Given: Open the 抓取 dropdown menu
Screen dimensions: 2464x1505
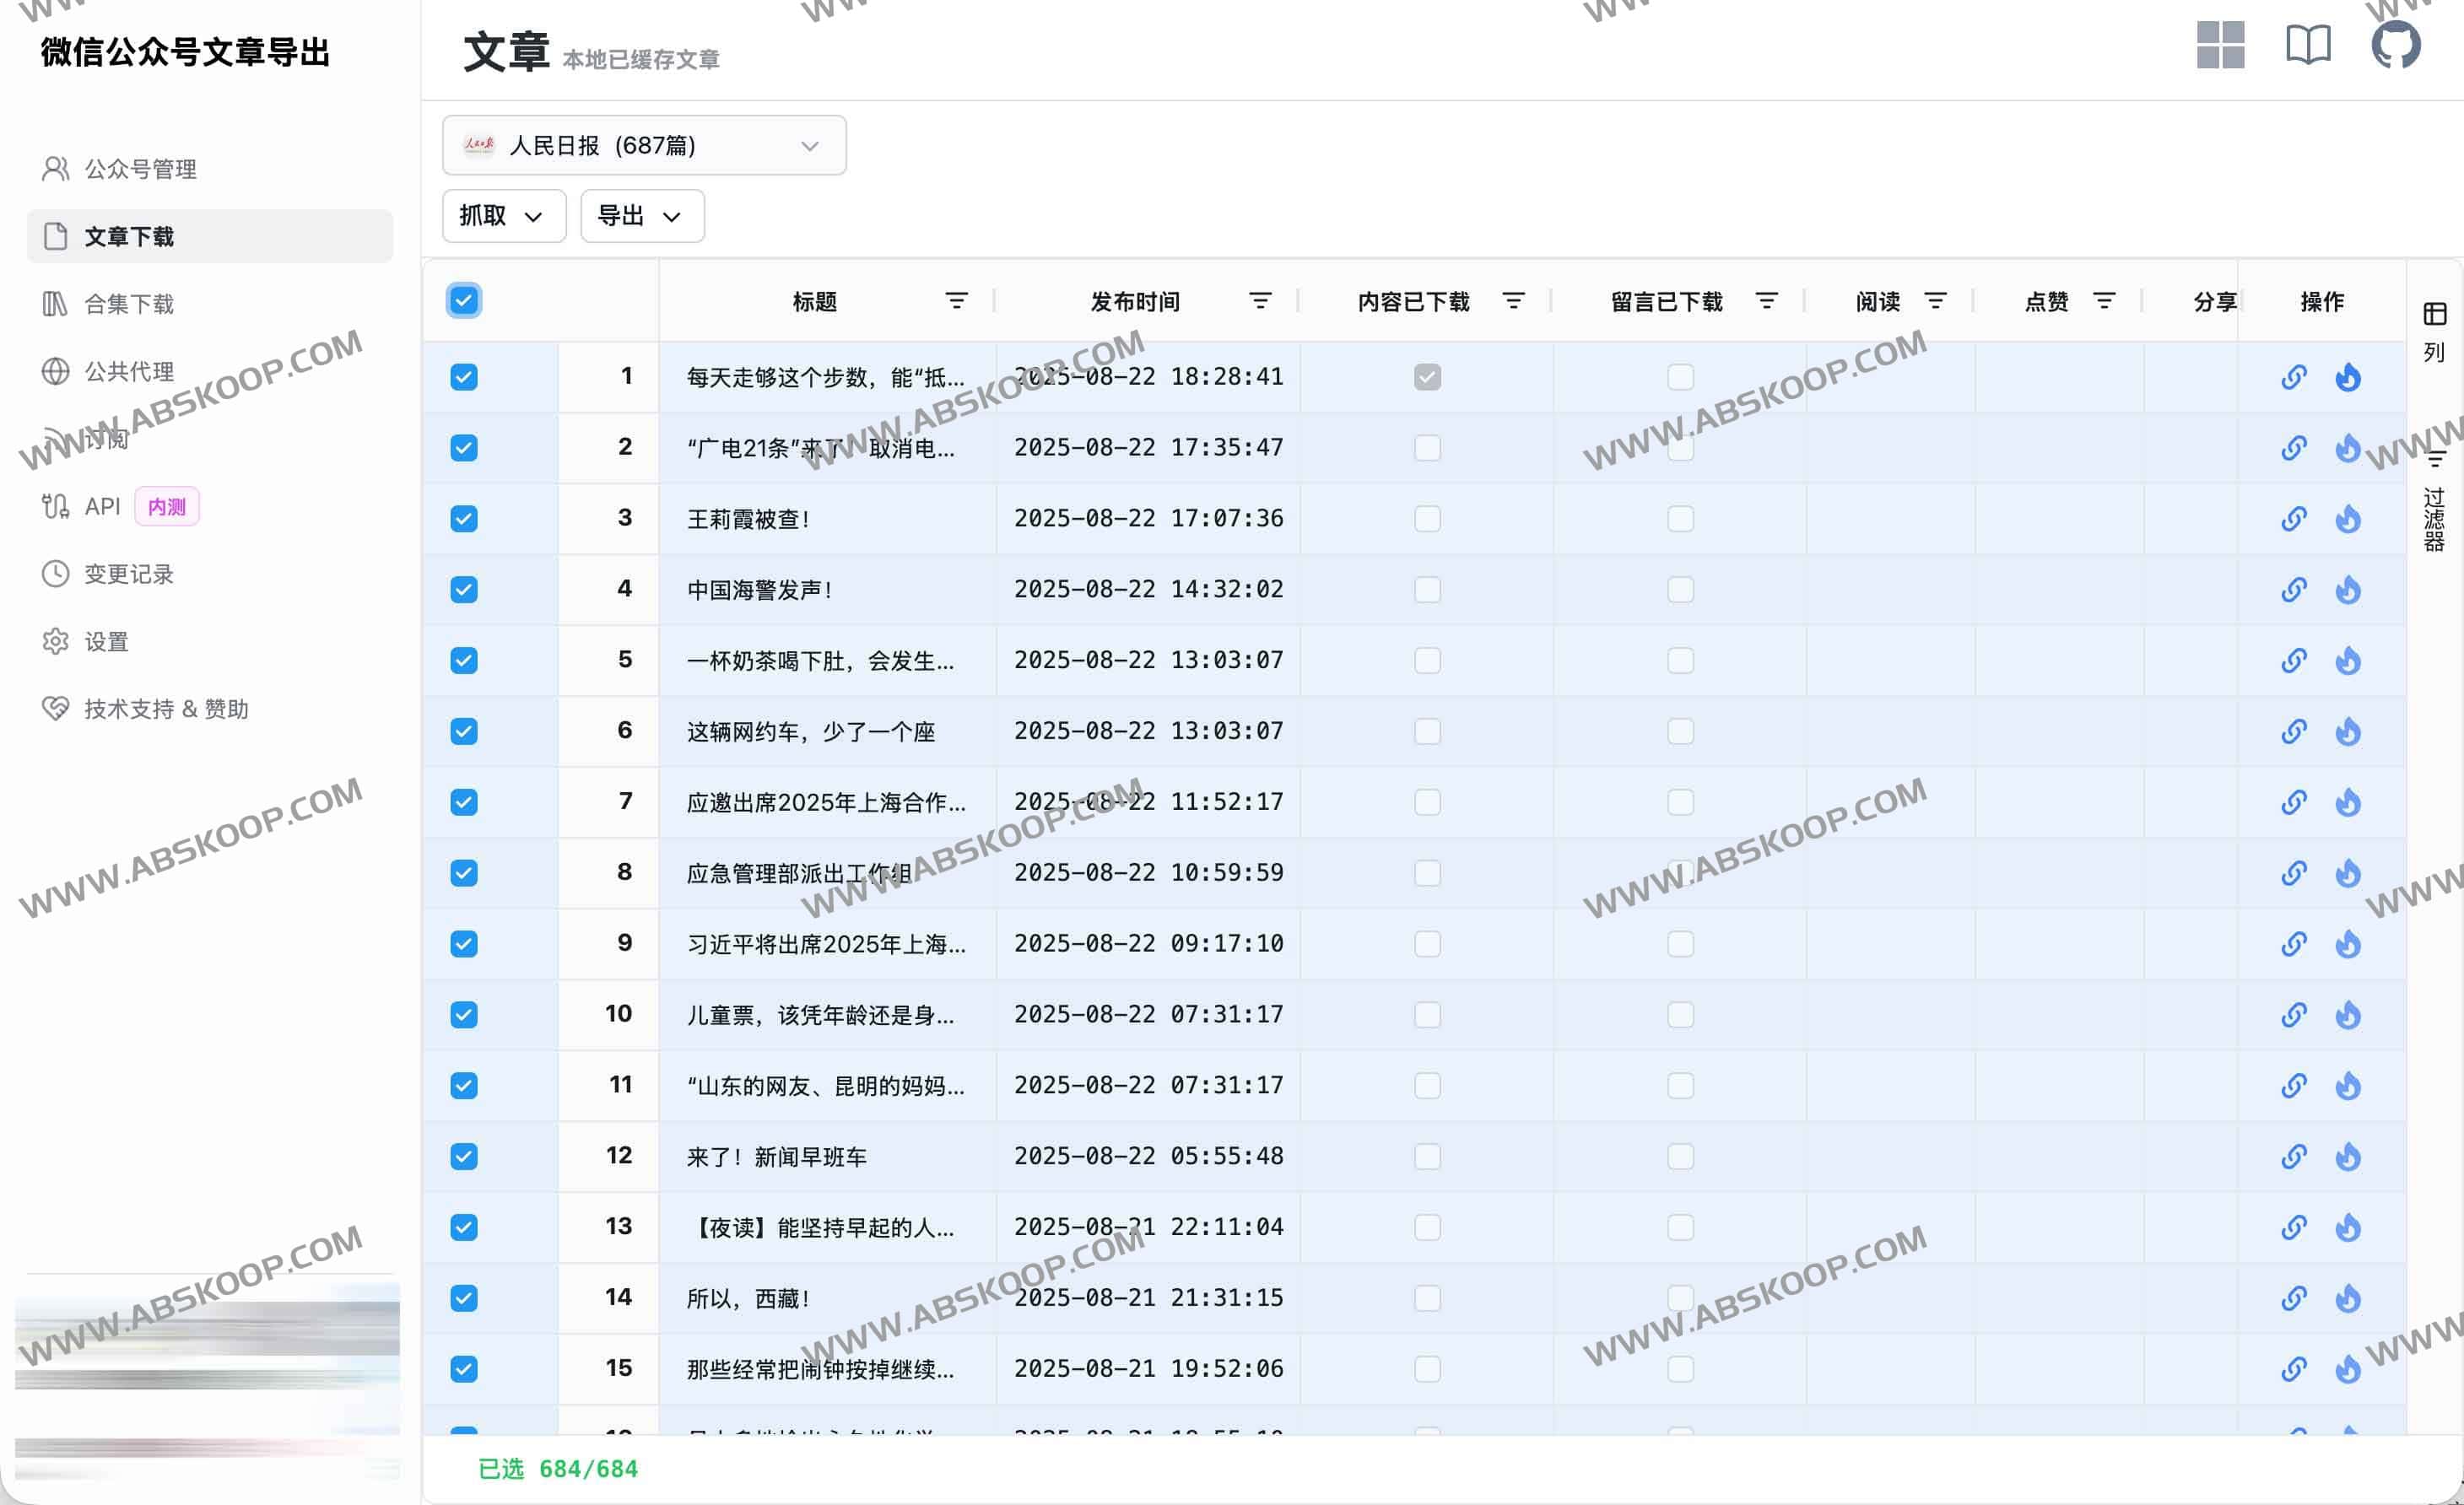Looking at the screenshot, I should point(503,216).
